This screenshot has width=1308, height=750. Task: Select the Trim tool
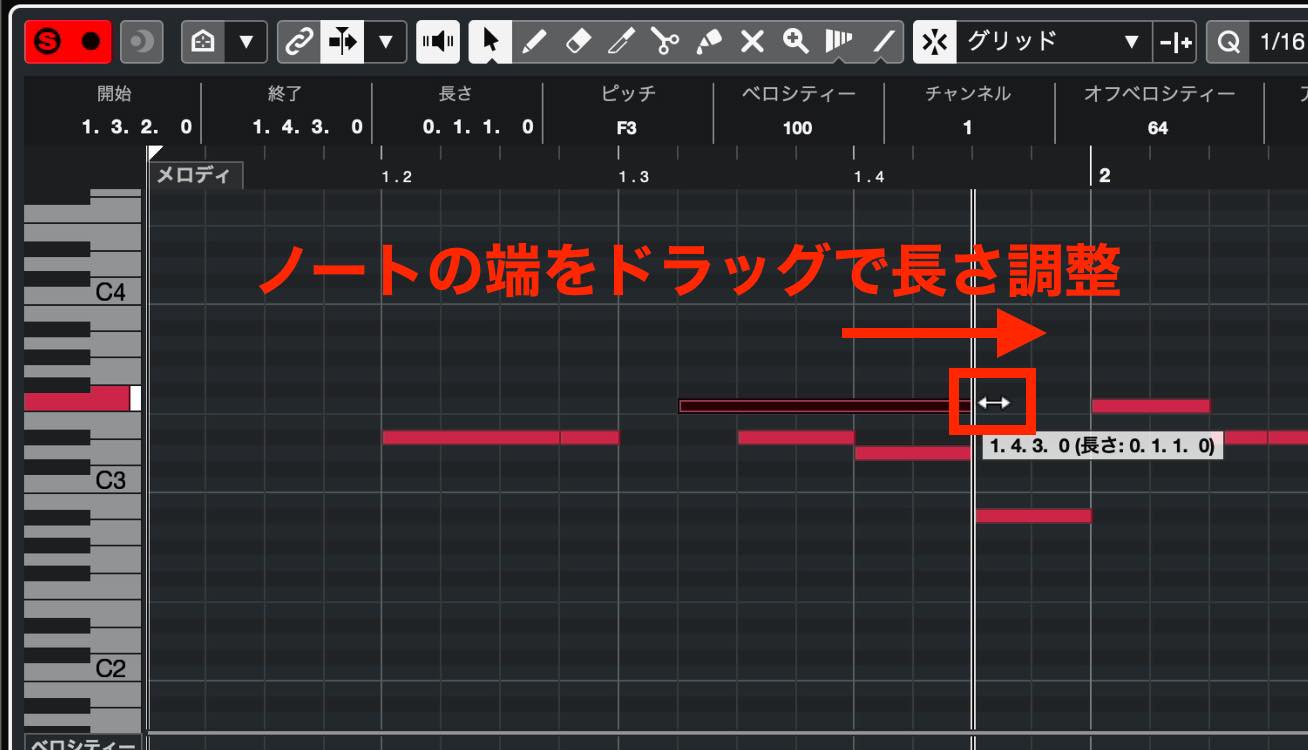tap(621, 42)
